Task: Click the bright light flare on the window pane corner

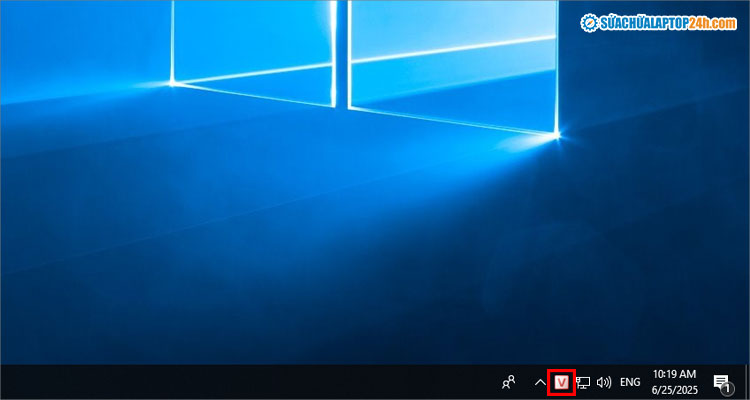Action: tap(558, 135)
